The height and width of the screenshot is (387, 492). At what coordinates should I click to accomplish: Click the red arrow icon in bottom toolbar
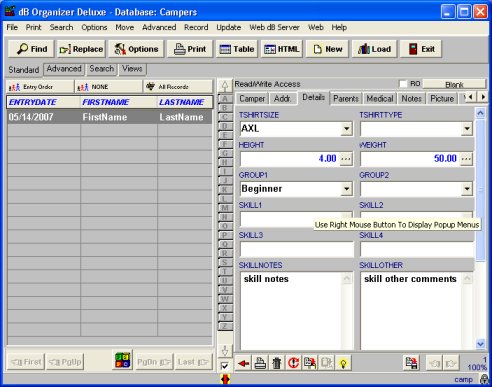(244, 363)
